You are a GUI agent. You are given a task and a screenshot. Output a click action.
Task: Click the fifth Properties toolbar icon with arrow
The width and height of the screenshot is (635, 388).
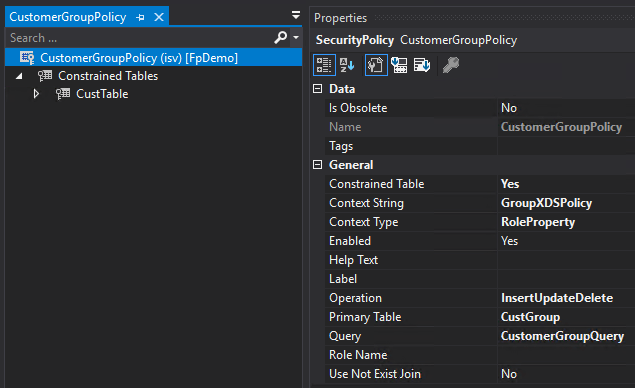pos(422,65)
